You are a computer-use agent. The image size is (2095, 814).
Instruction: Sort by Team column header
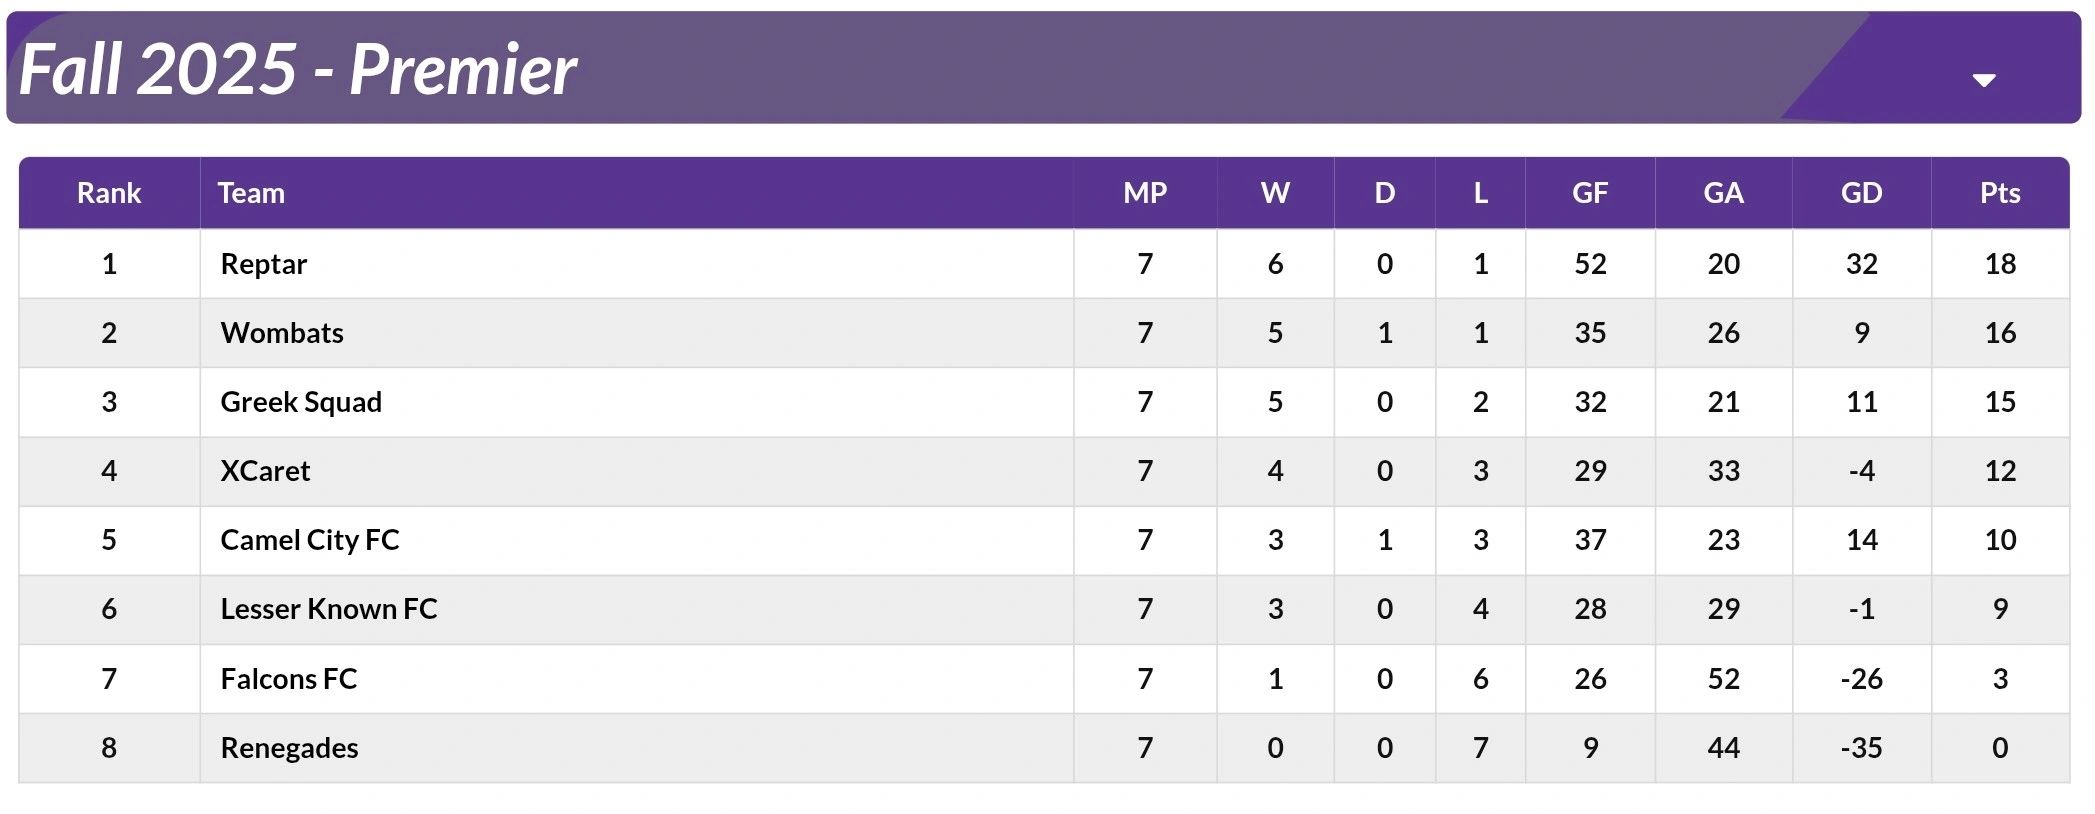coord(251,193)
